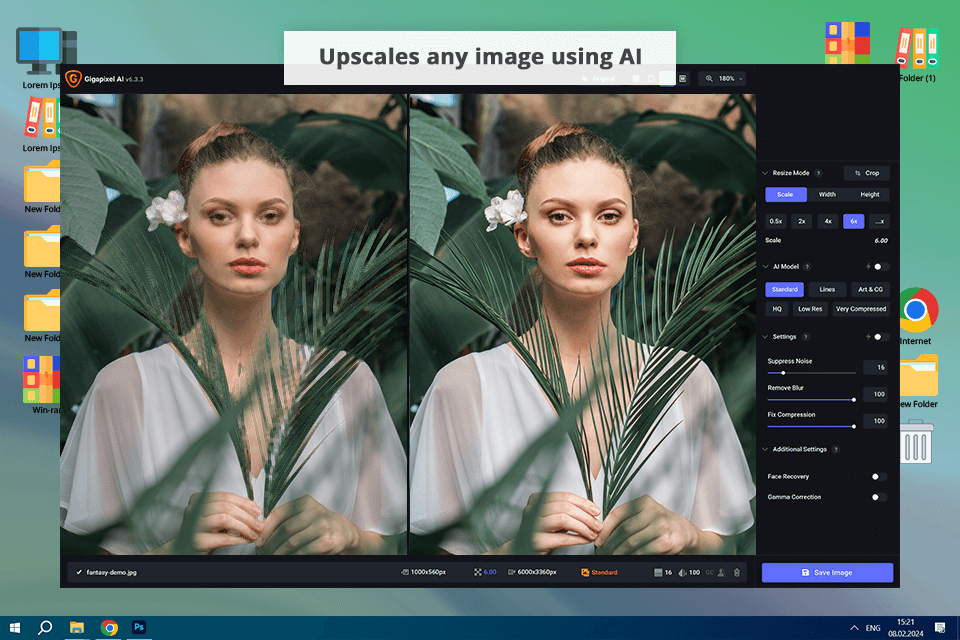Collapse the Settings section
Image resolution: width=960 pixels, height=640 pixels.
(765, 337)
